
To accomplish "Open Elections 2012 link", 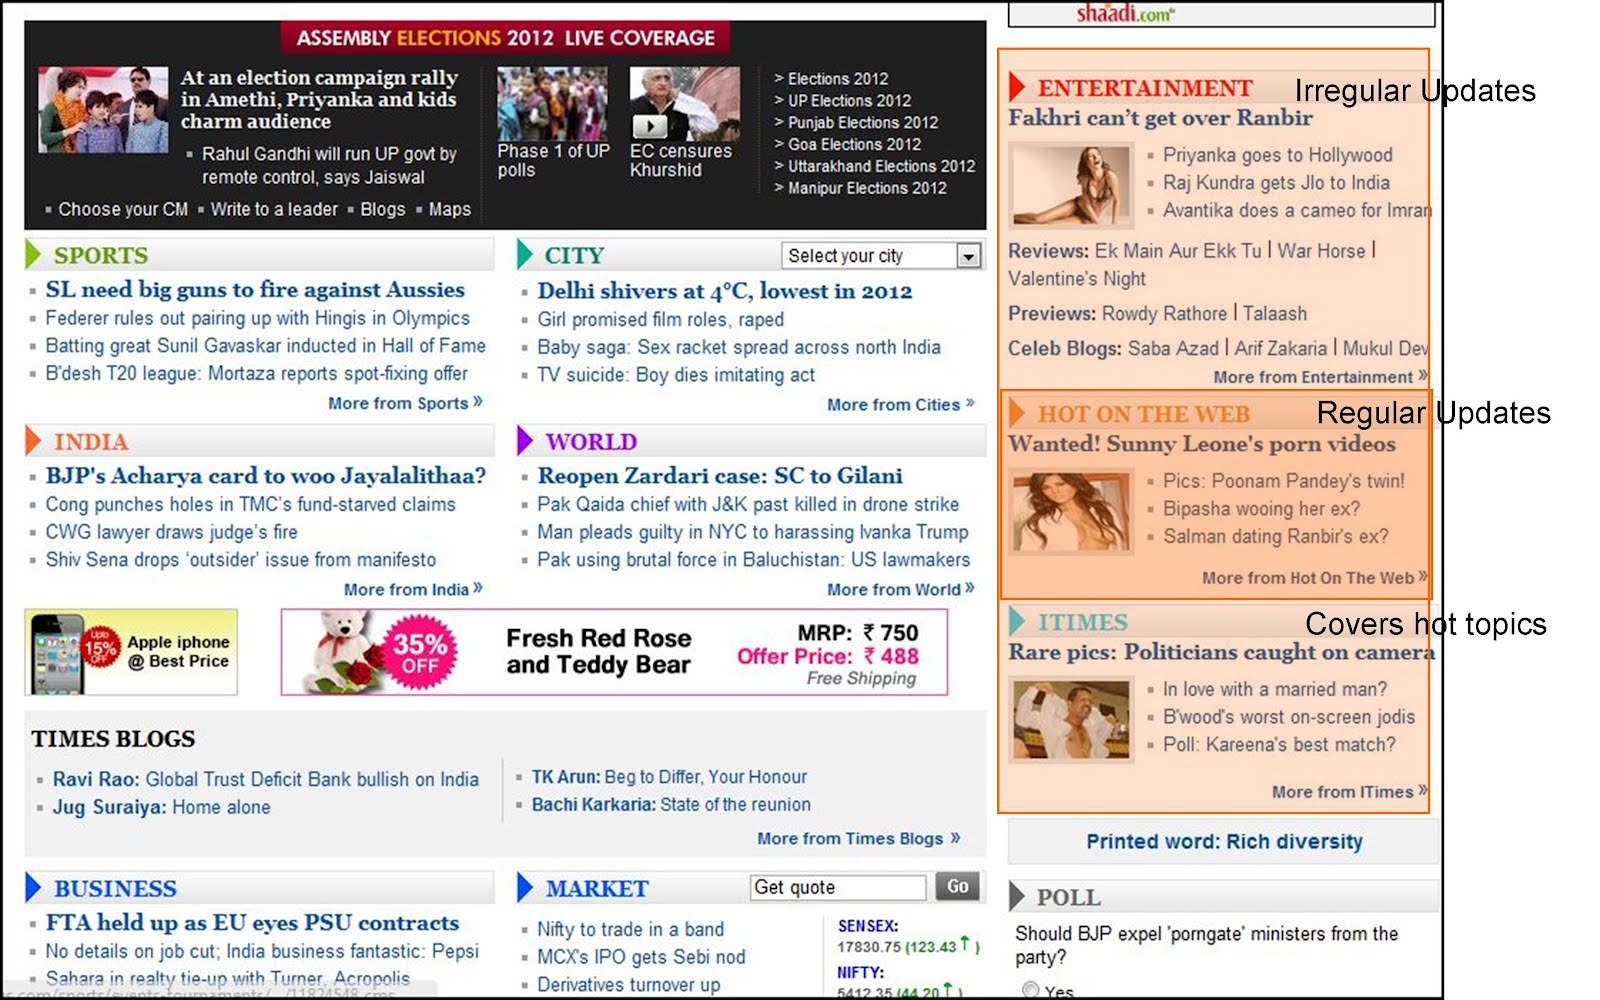I will coord(837,78).
